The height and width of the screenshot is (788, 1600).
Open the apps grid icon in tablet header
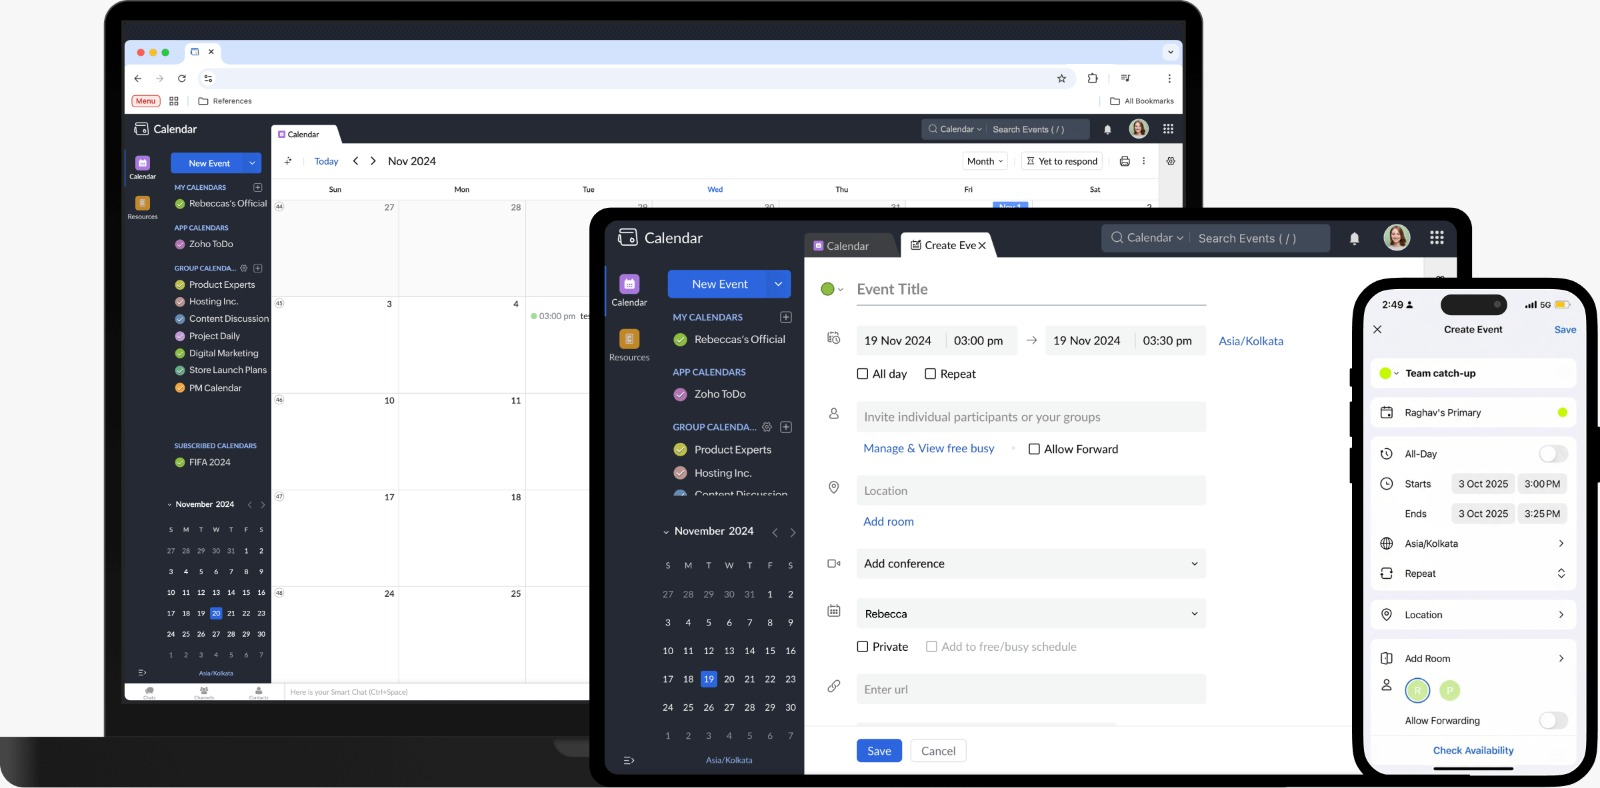pyautogui.click(x=1437, y=238)
